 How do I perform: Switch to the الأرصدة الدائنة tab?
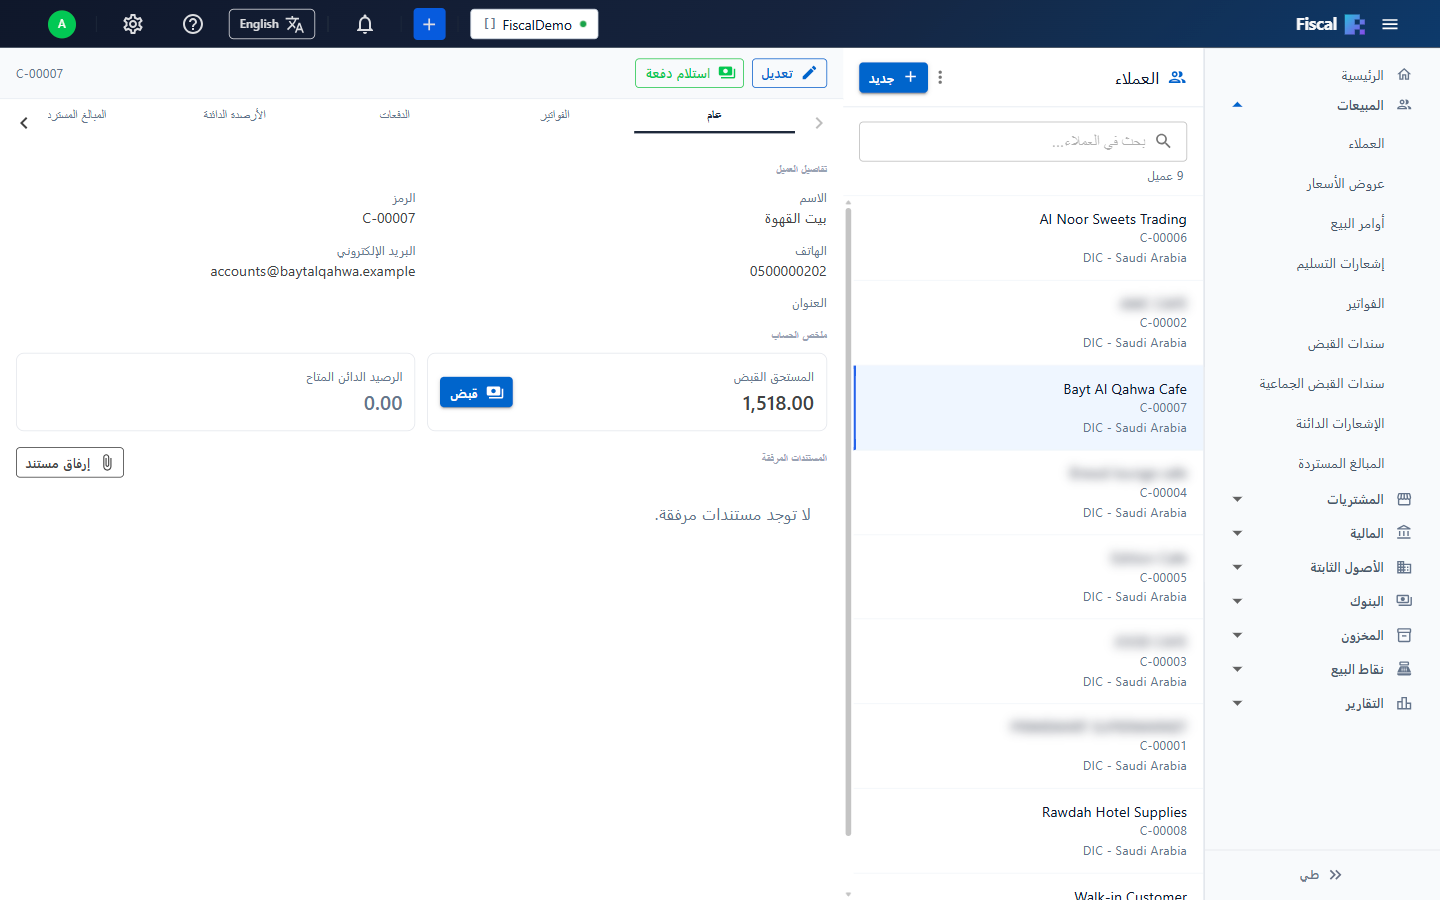(235, 115)
